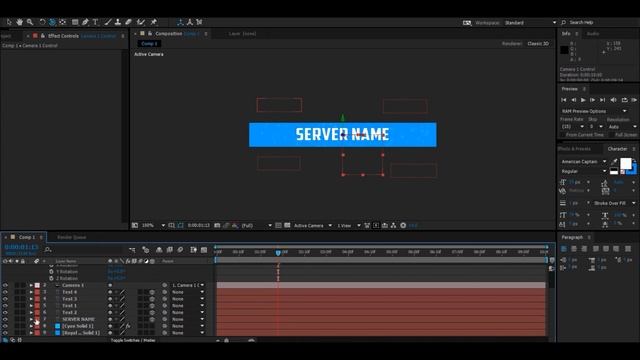Open the RAM Preview Options dropdown
This screenshot has height=360, width=640.
[594, 111]
